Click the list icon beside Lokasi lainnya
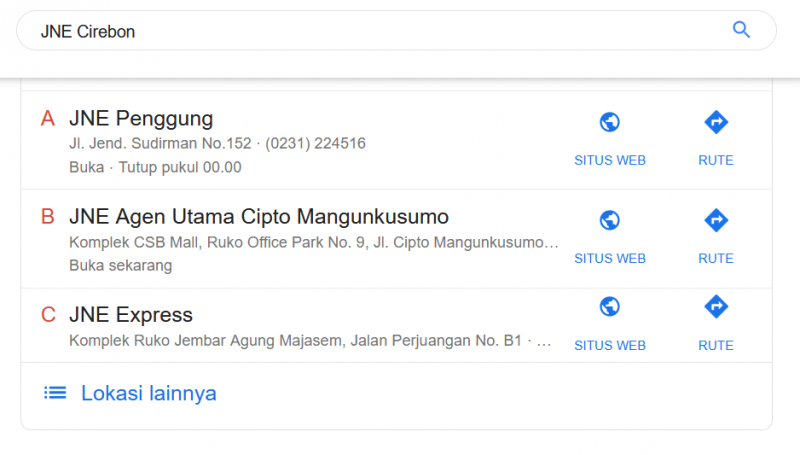The width and height of the screenshot is (800, 455). click(55, 393)
